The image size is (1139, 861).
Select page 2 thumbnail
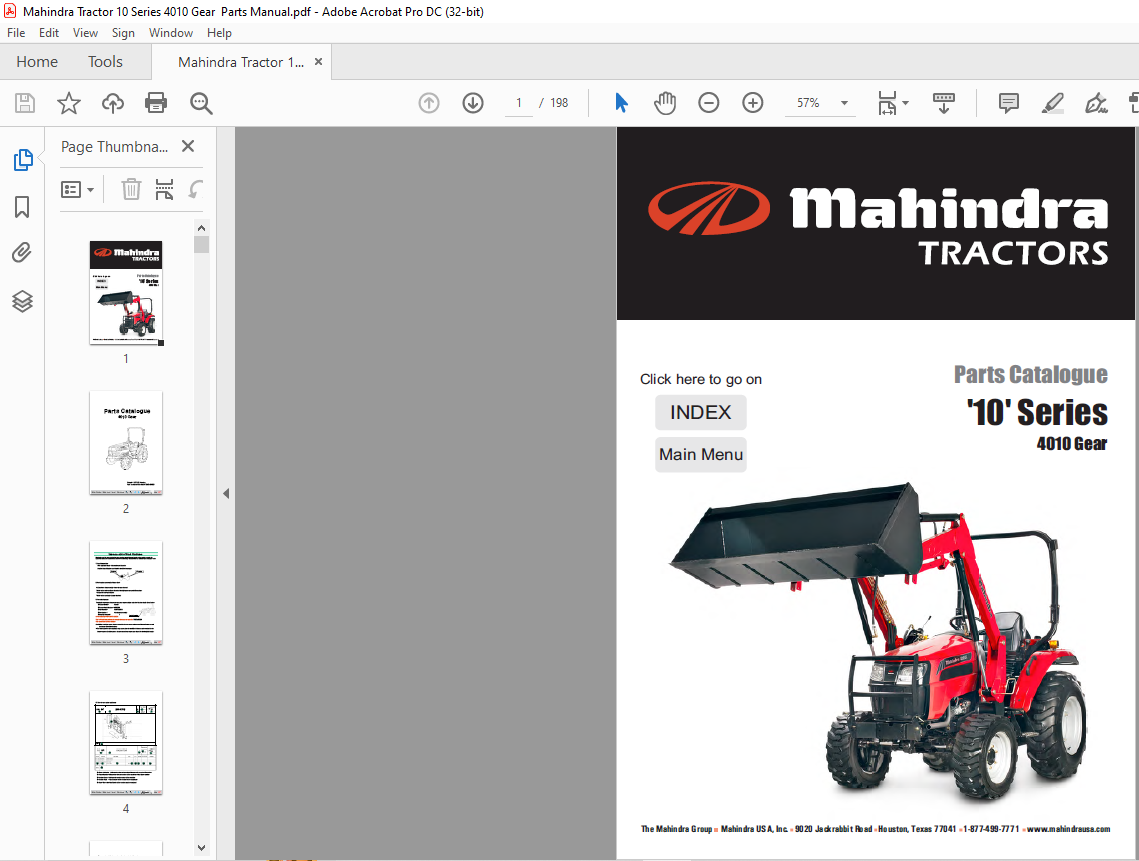(126, 443)
